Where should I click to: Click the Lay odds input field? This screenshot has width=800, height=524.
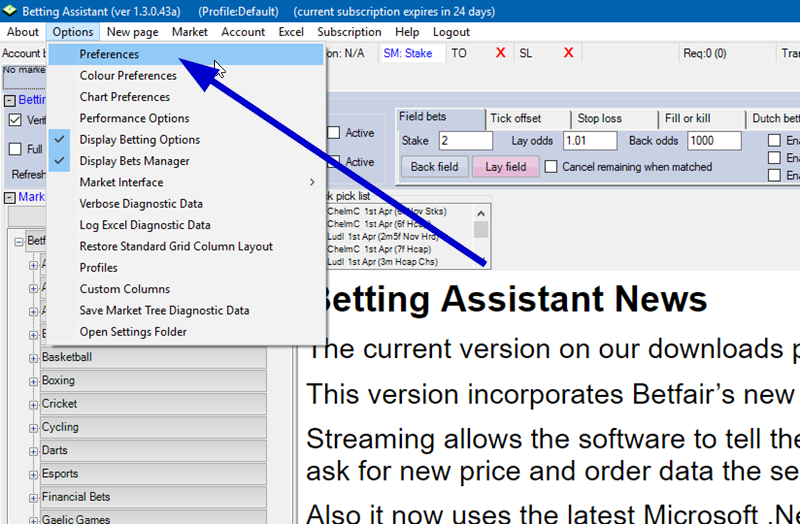(x=590, y=141)
